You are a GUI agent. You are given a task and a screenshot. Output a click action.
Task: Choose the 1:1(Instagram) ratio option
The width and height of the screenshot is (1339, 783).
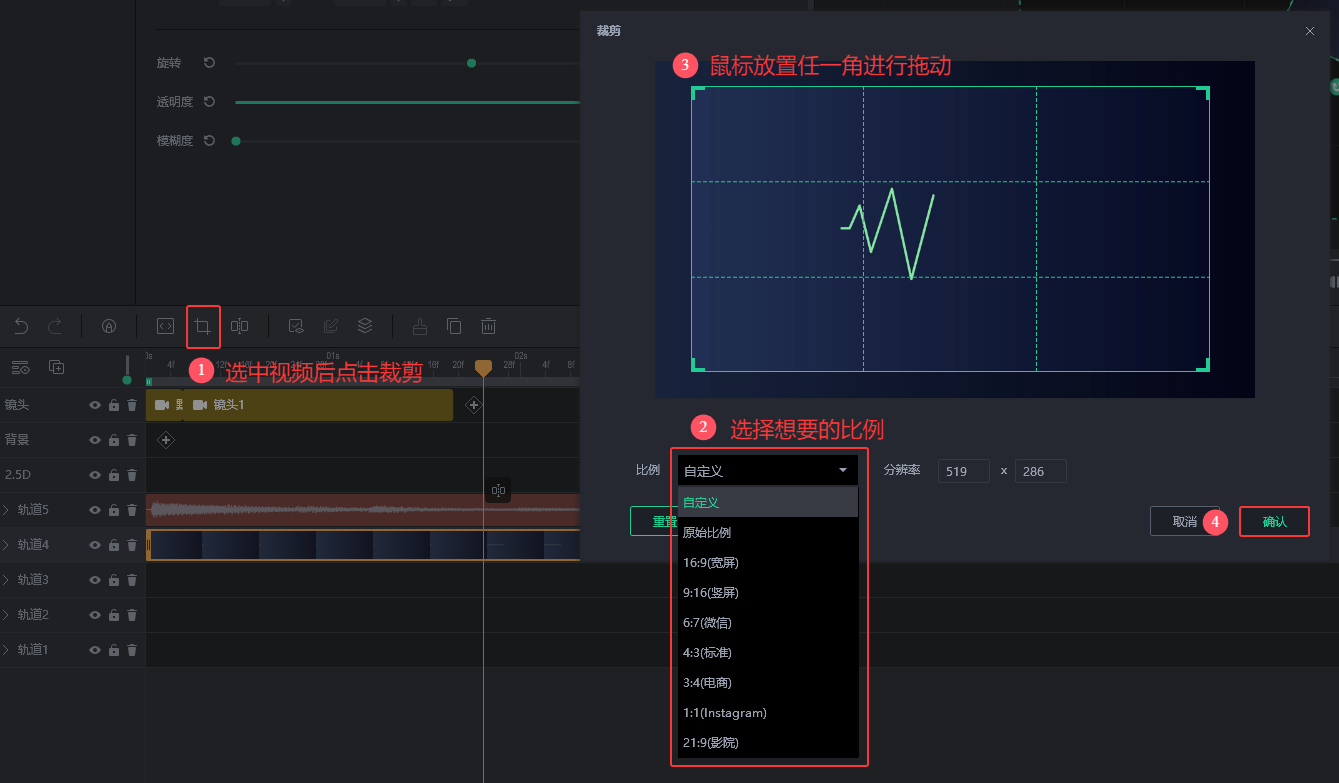(x=724, y=713)
